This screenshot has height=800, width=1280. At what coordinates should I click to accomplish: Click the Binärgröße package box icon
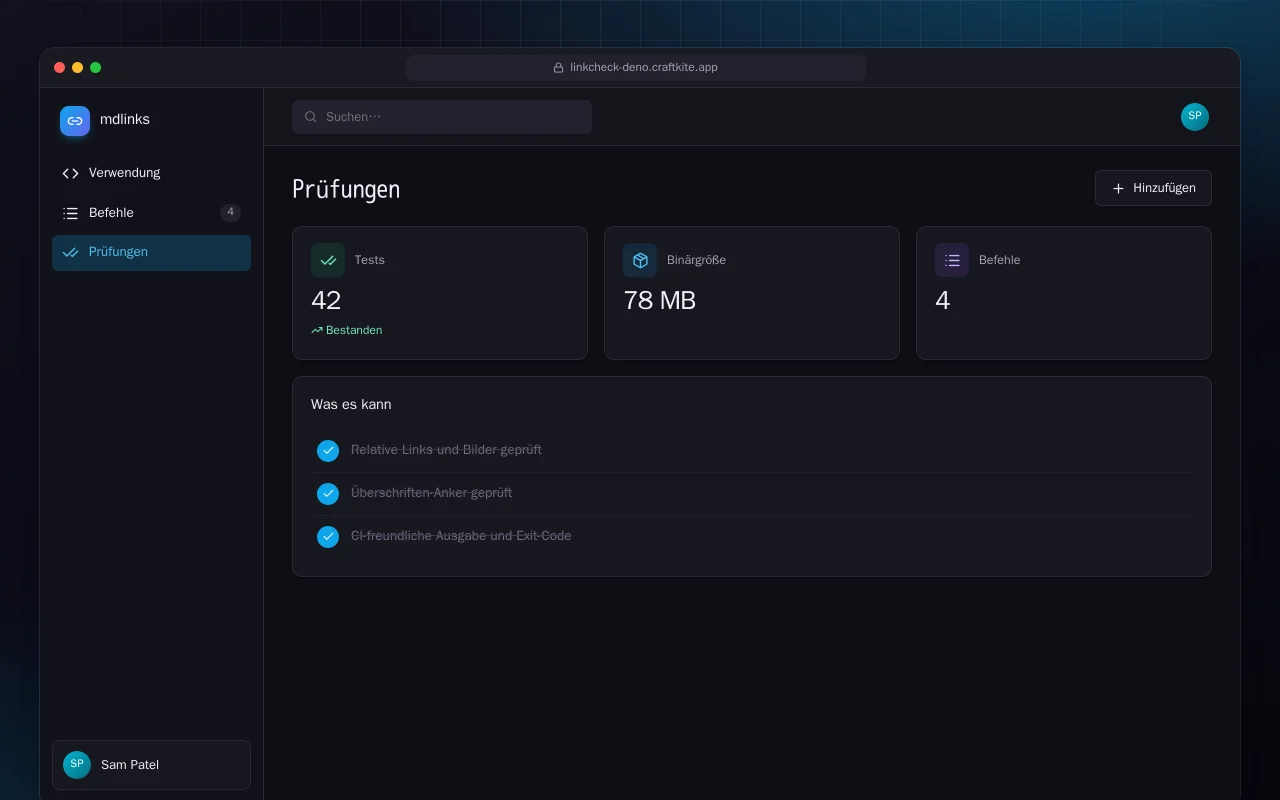[x=640, y=260]
